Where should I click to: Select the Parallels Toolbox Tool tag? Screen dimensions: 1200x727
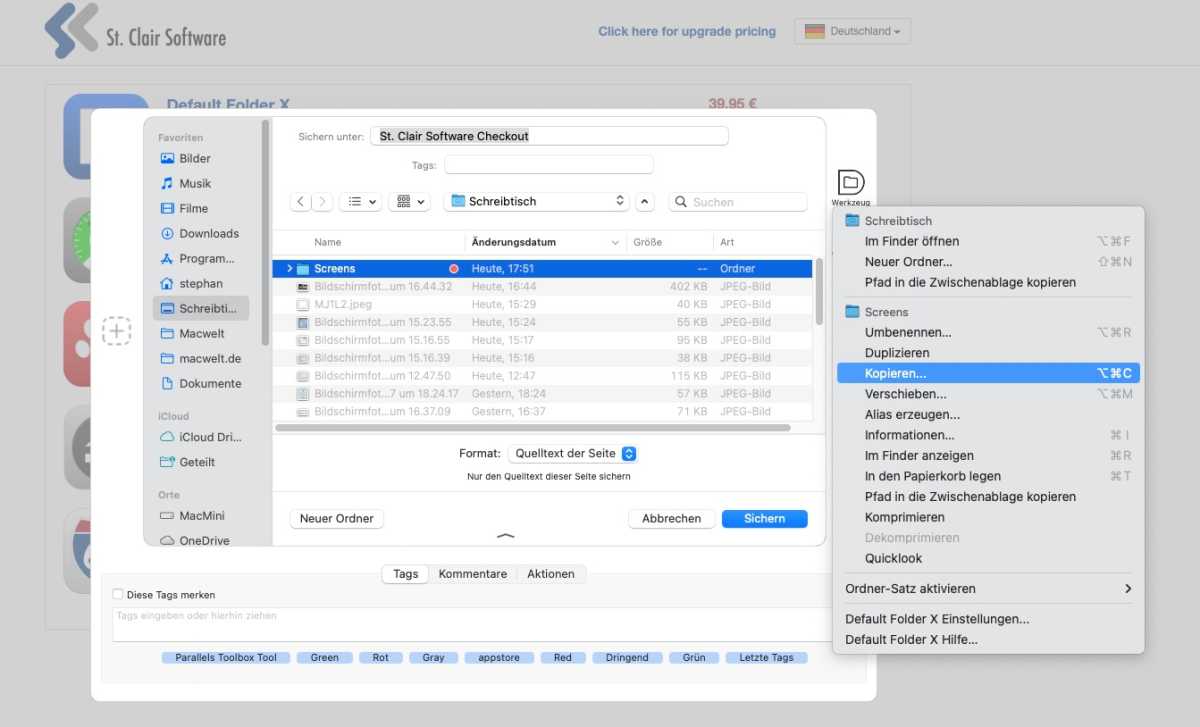tap(226, 657)
